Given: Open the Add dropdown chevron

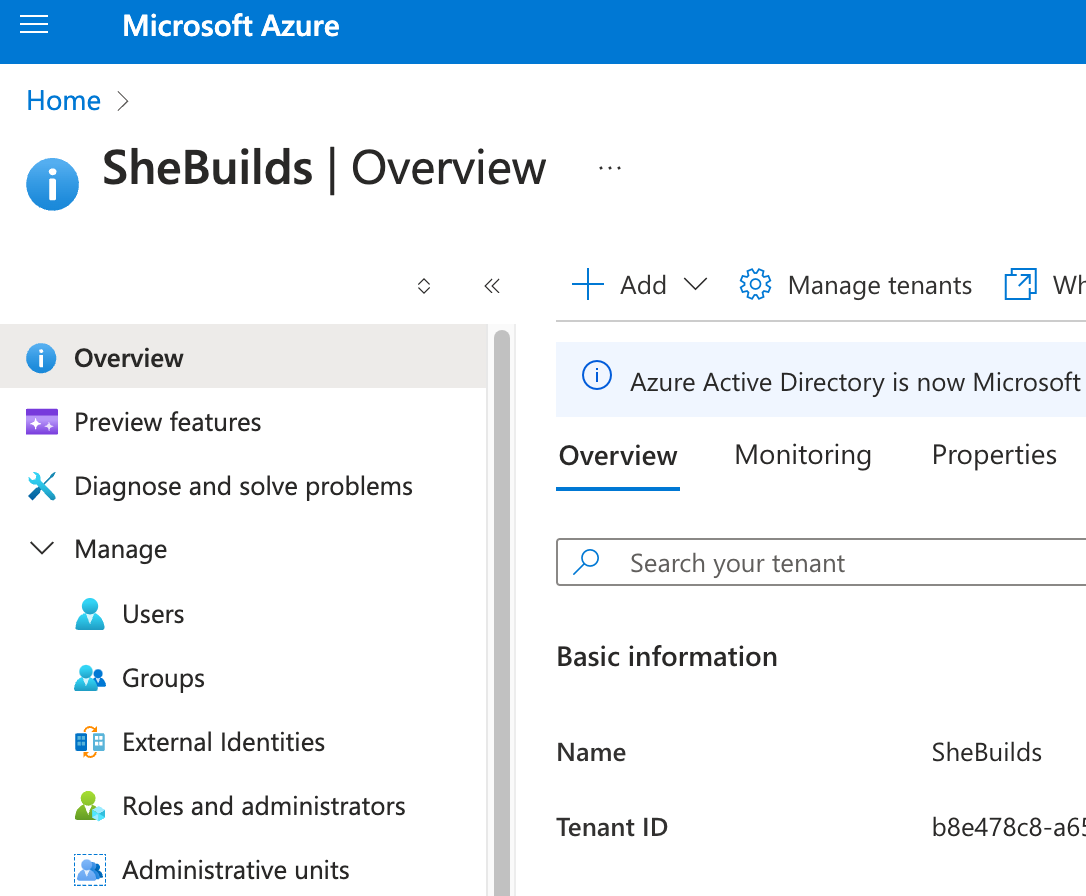Looking at the screenshot, I should pos(695,284).
